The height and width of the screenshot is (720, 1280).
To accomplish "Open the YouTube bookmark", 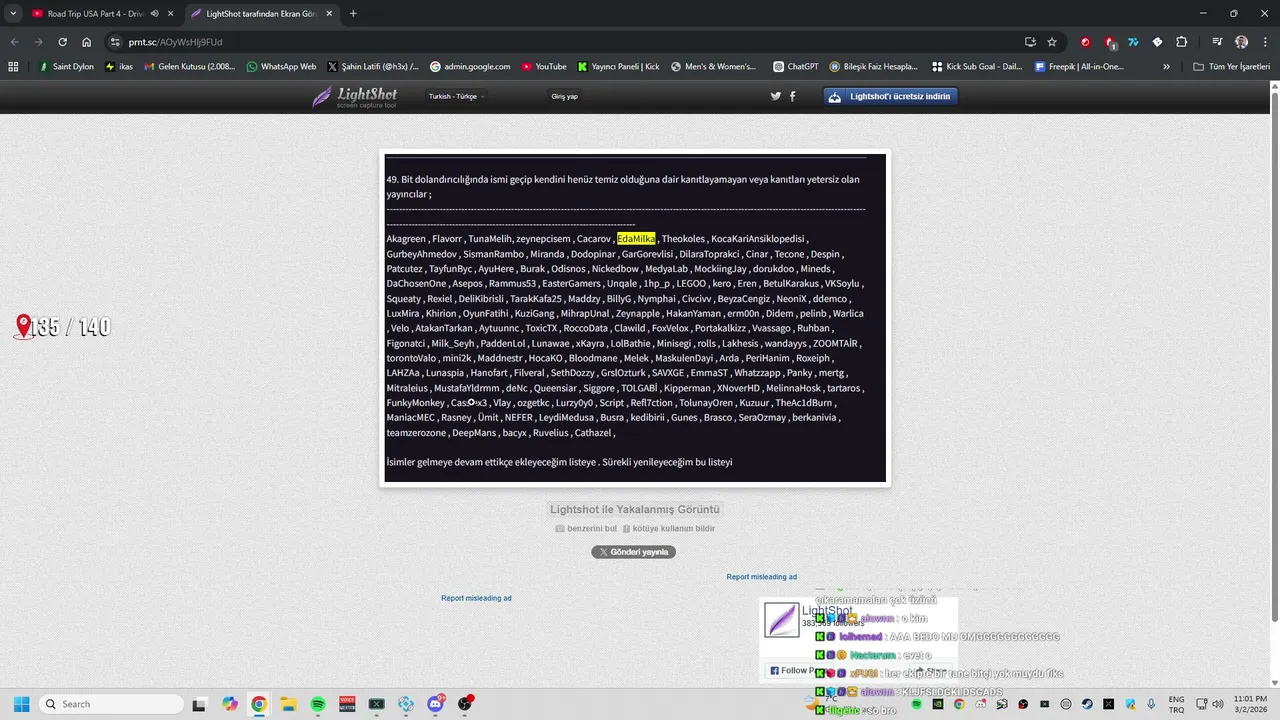I will point(544,67).
